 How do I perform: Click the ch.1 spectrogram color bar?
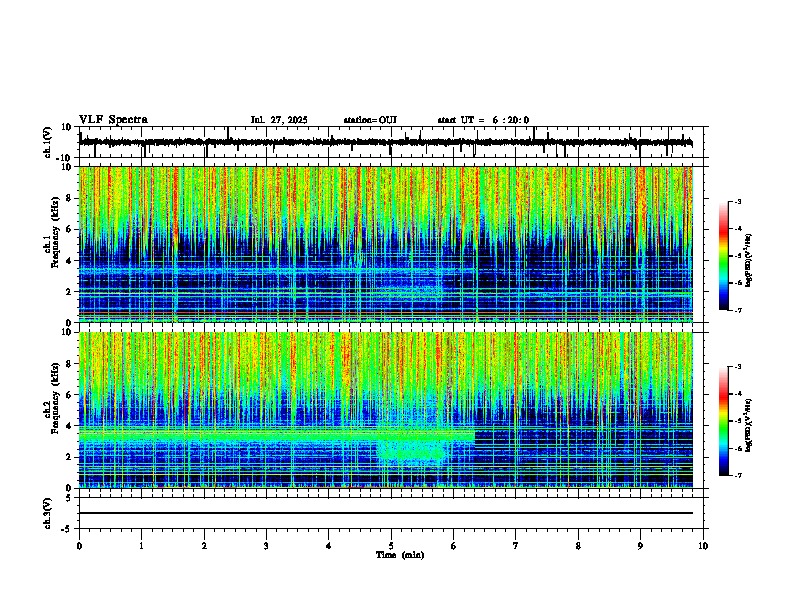coord(723,256)
